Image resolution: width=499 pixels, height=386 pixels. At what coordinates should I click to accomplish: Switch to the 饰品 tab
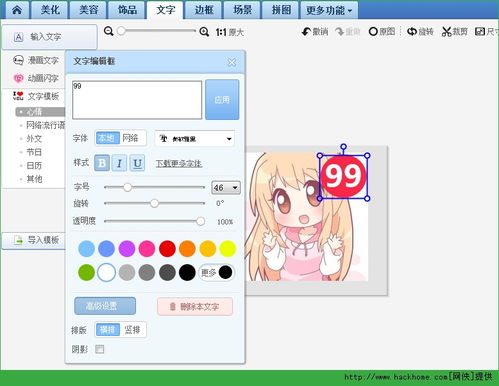pyautogui.click(x=127, y=10)
